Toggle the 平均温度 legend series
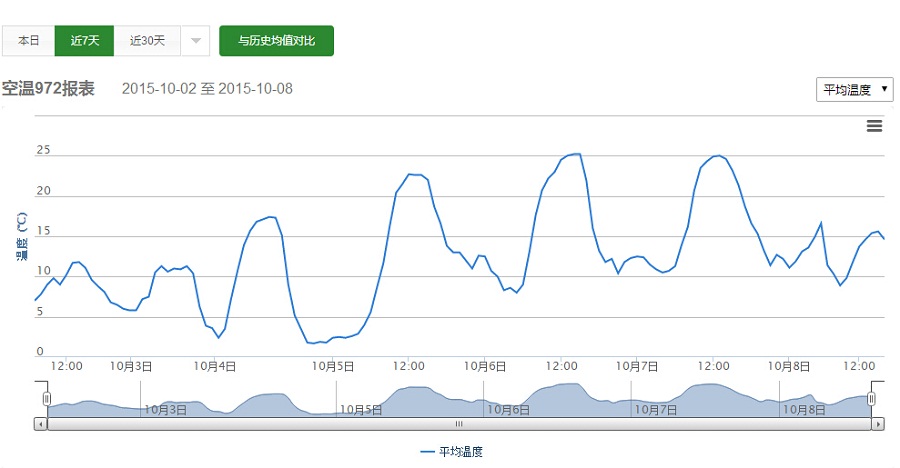The height and width of the screenshot is (468, 900). tap(451, 452)
